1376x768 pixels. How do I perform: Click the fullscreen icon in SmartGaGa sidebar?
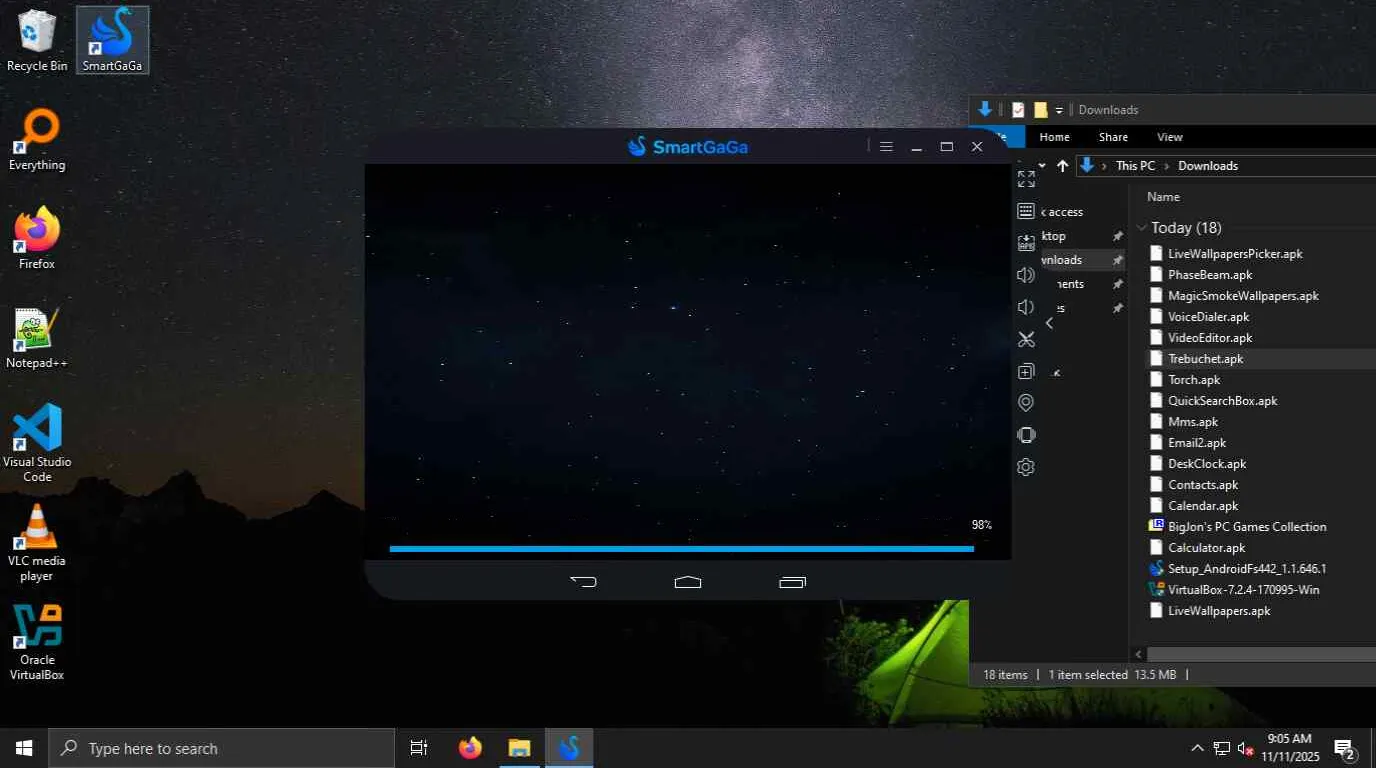[1026, 179]
